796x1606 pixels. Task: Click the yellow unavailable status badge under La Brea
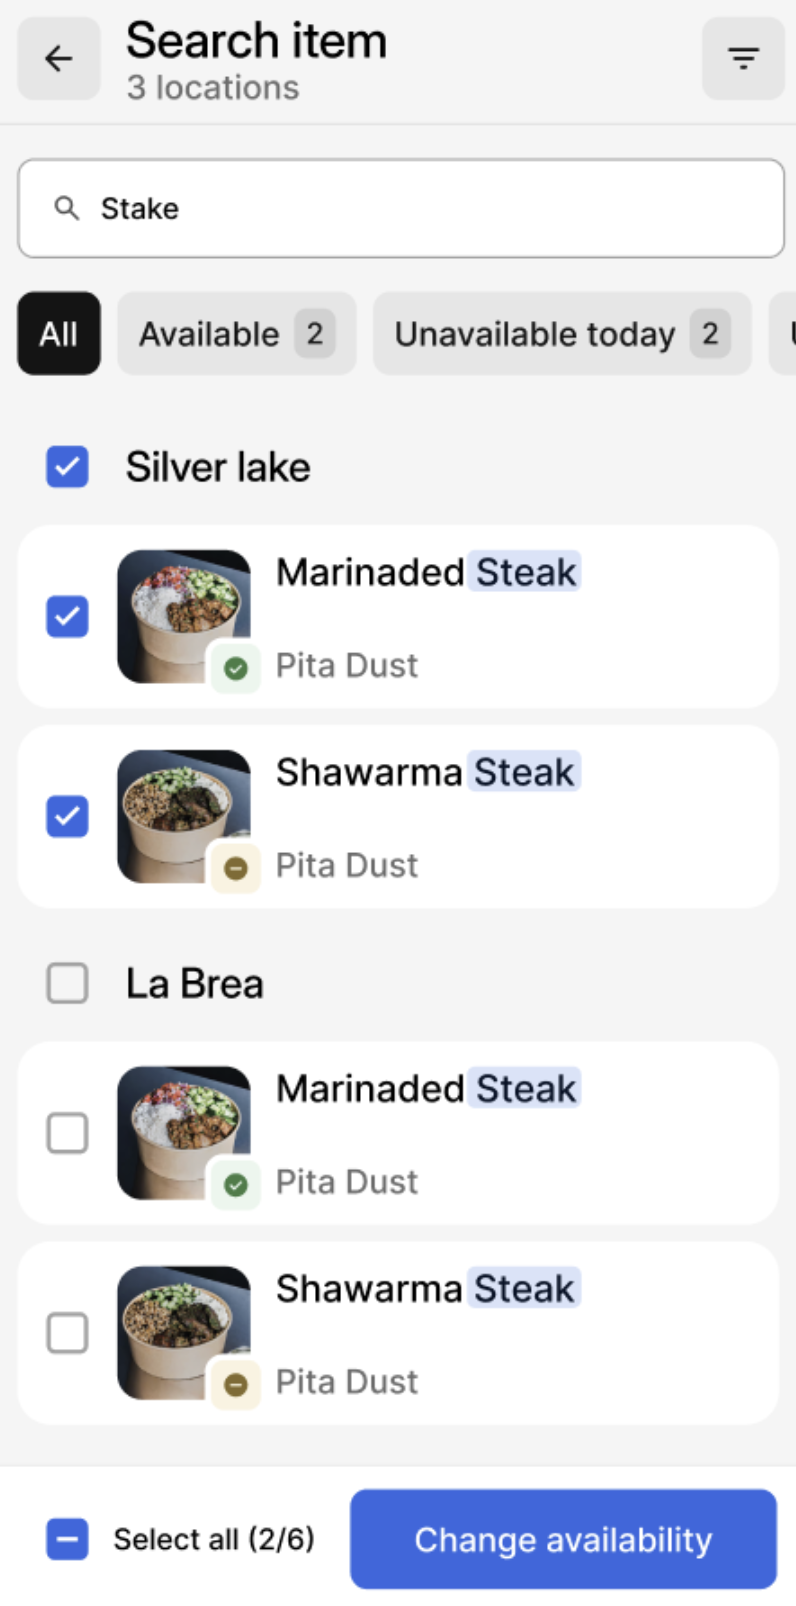pos(236,1385)
